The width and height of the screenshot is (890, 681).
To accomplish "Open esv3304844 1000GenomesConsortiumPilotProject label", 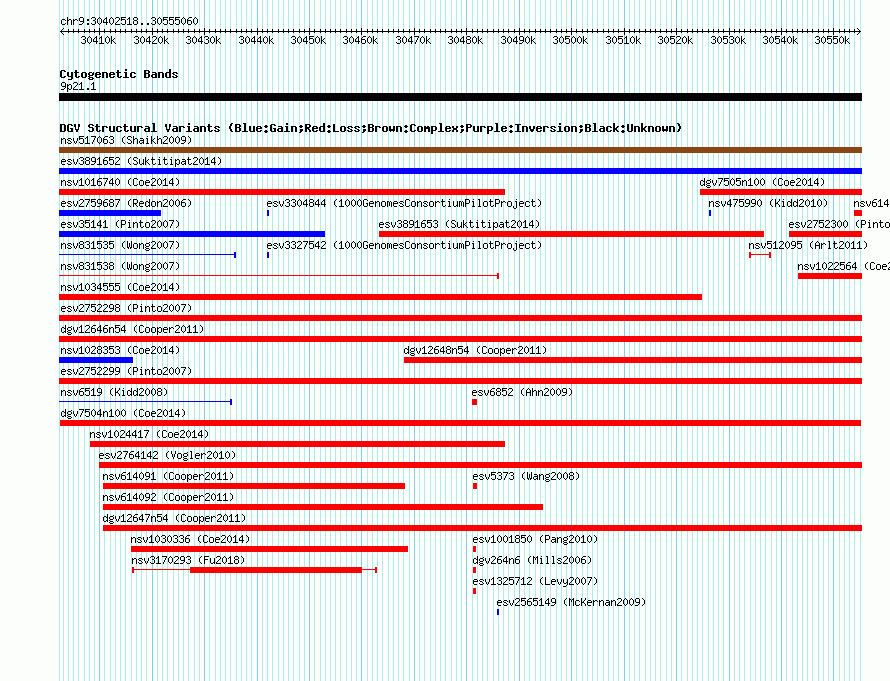I will (x=404, y=203).
